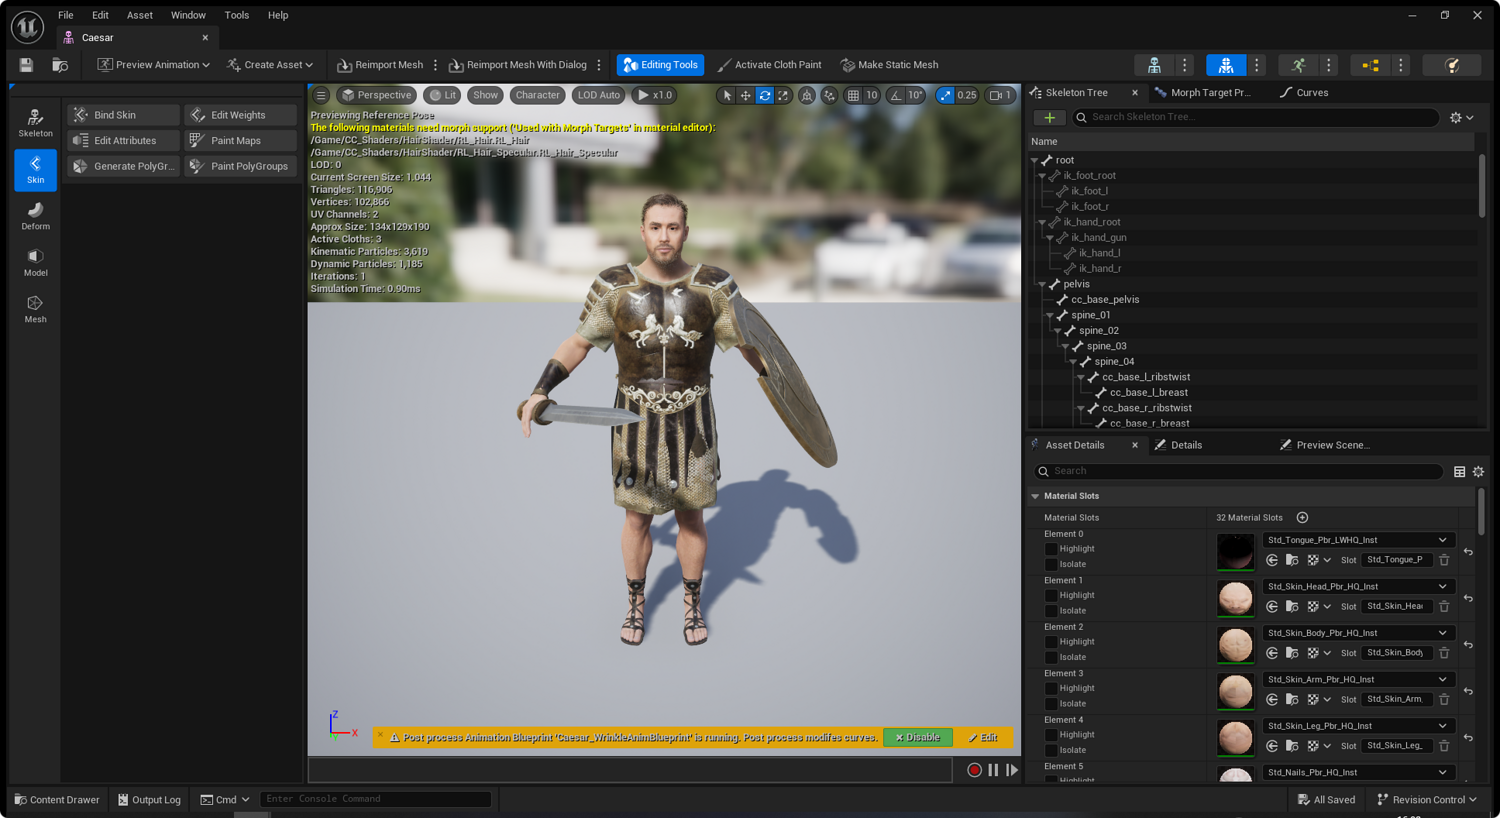Viewport: 1500px width, 818px height.
Task: Click the animation timeline scrub bar
Action: tap(630, 770)
